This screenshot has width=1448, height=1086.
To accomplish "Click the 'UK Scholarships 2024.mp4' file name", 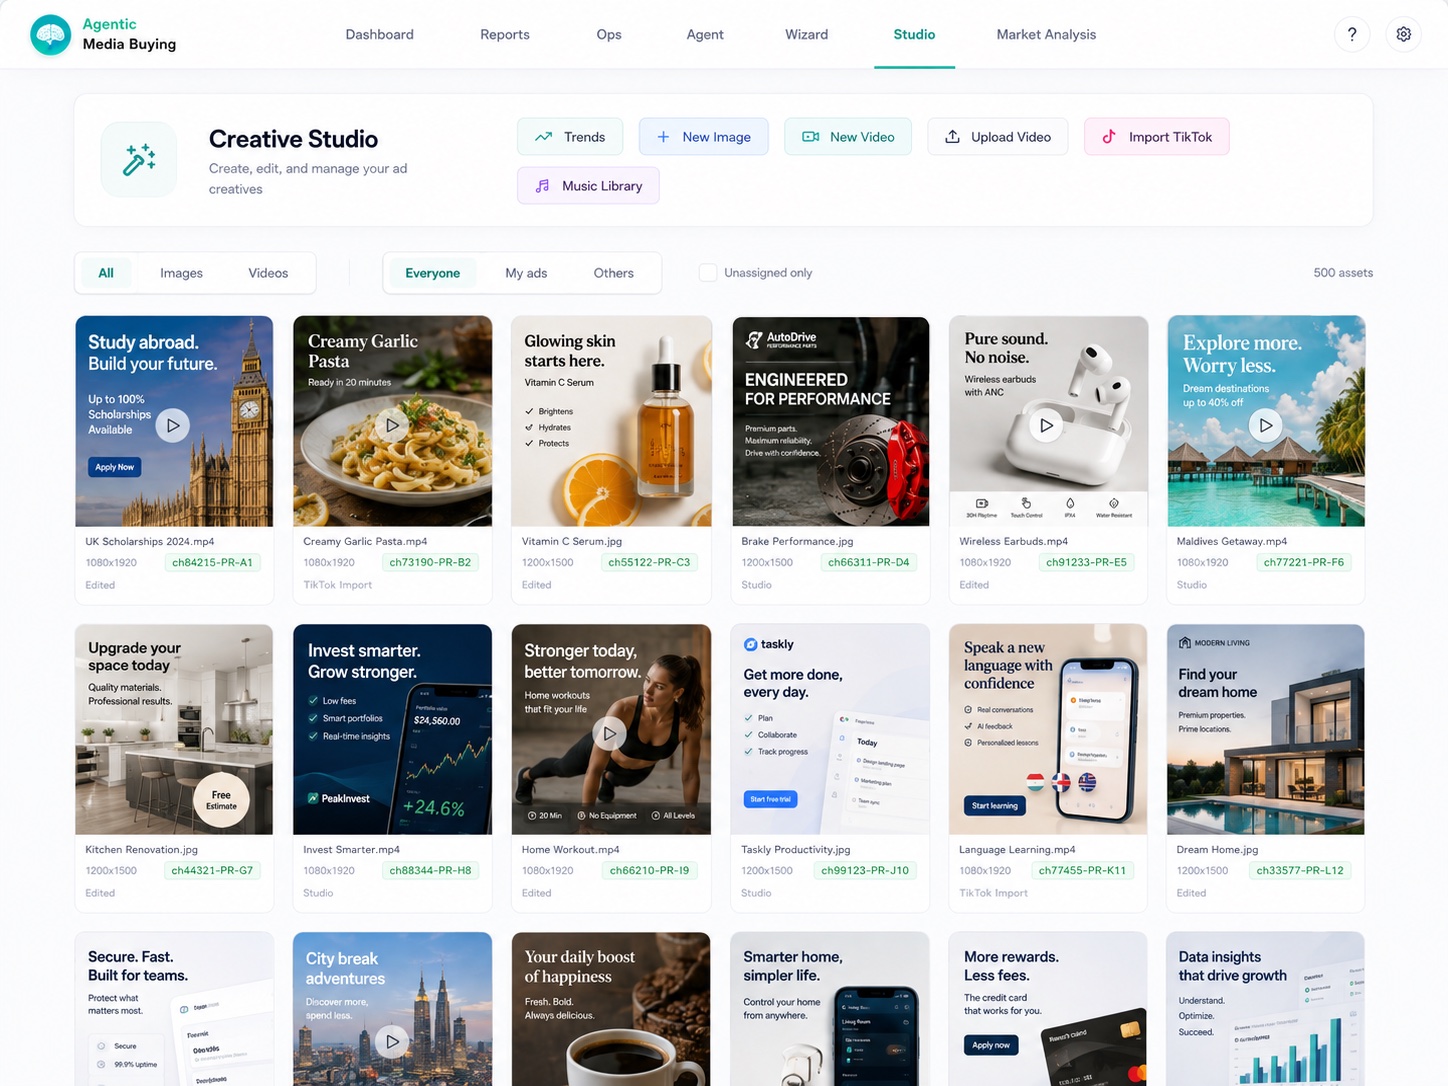I will pyautogui.click(x=150, y=542).
